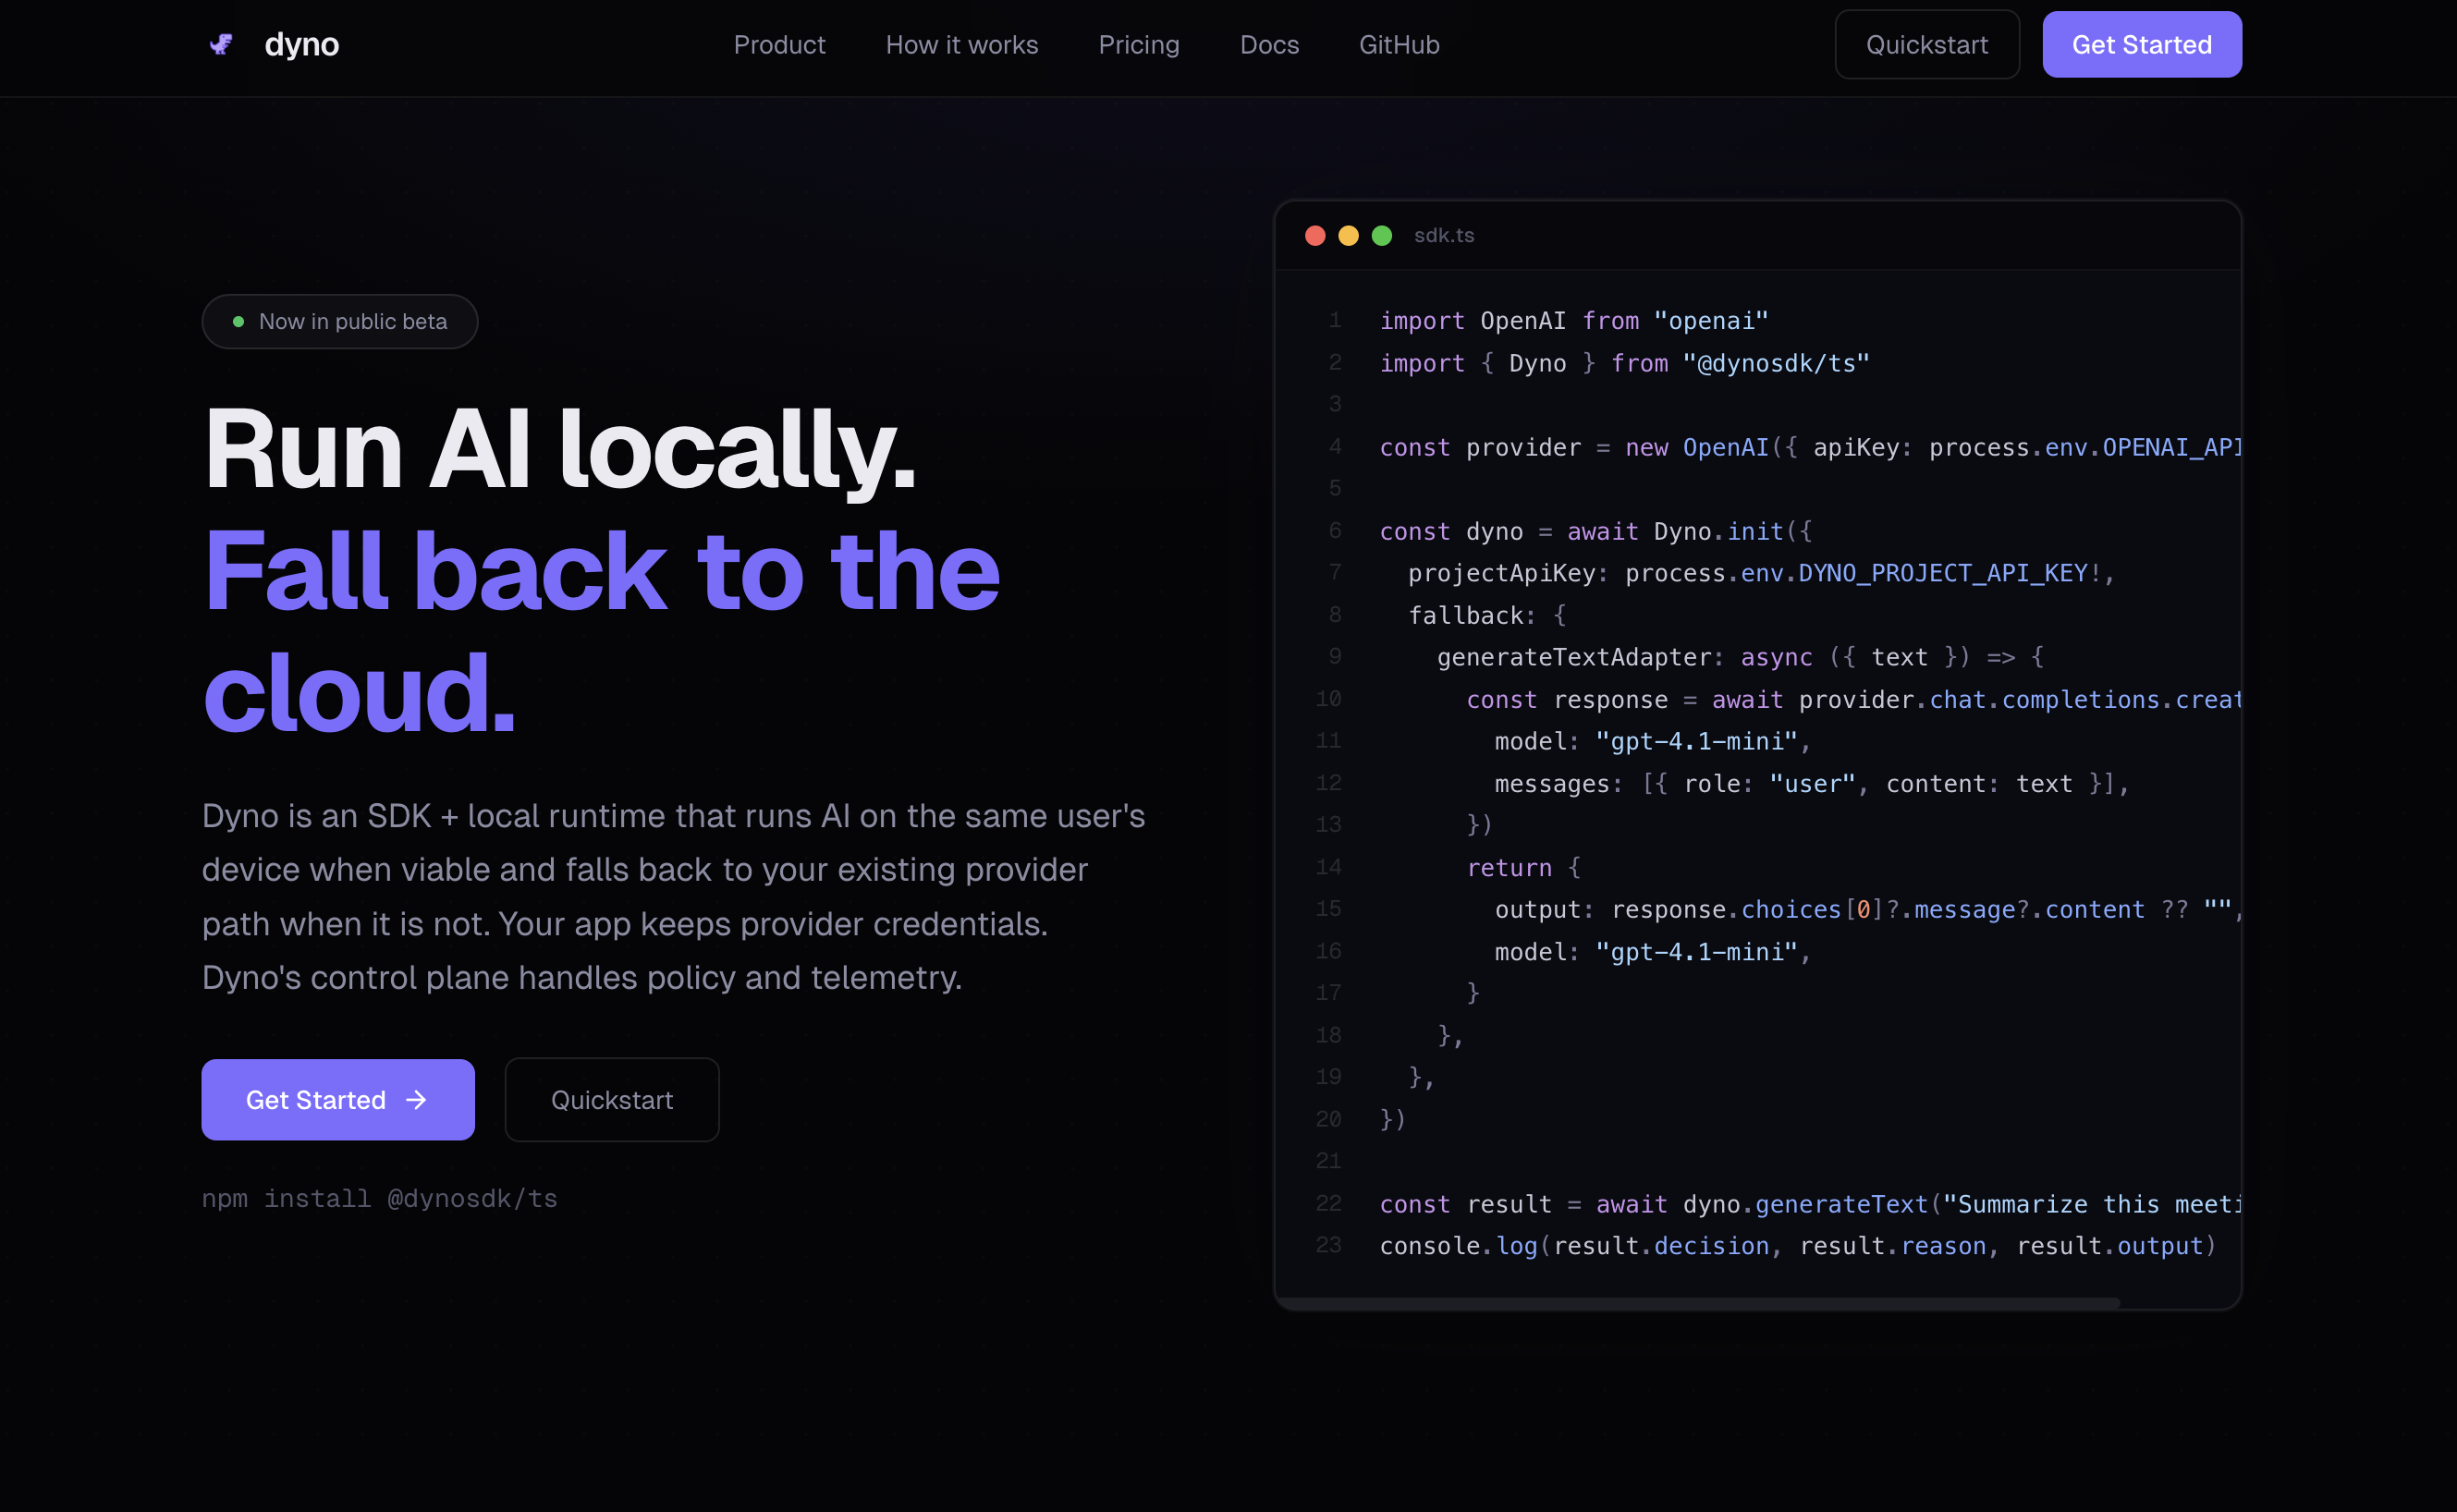The width and height of the screenshot is (2457, 1512).
Task: Click generateTextAdapter on line 9
Action: tap(1573, 656)
